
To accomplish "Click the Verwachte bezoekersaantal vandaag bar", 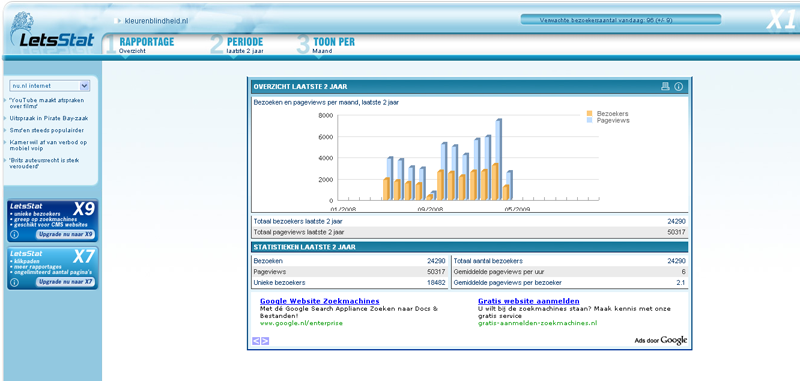I will 621,20.
